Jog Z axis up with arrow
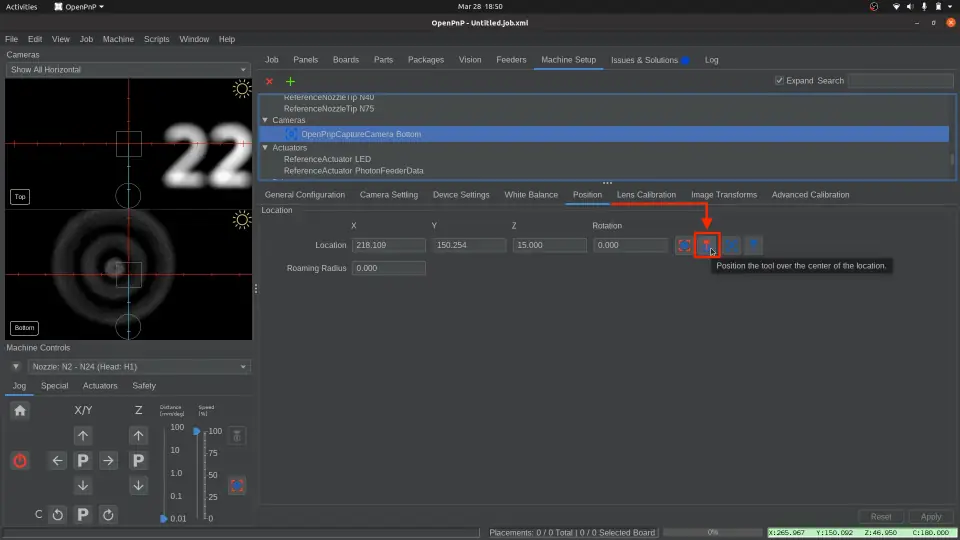 (139, 435)
